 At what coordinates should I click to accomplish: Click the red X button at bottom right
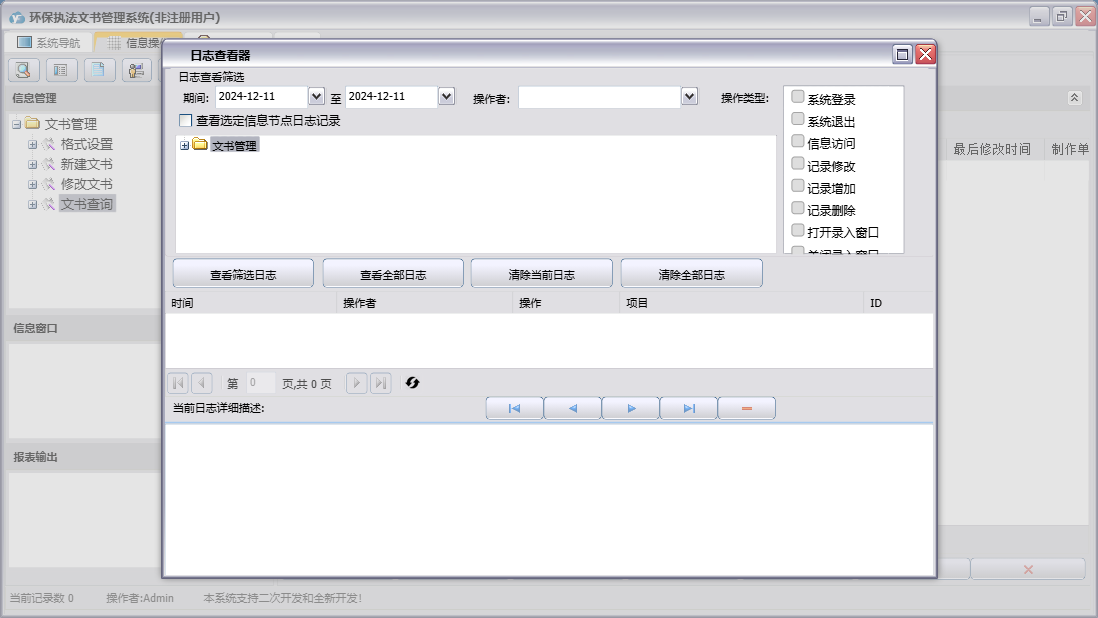tap(1028, 570)
